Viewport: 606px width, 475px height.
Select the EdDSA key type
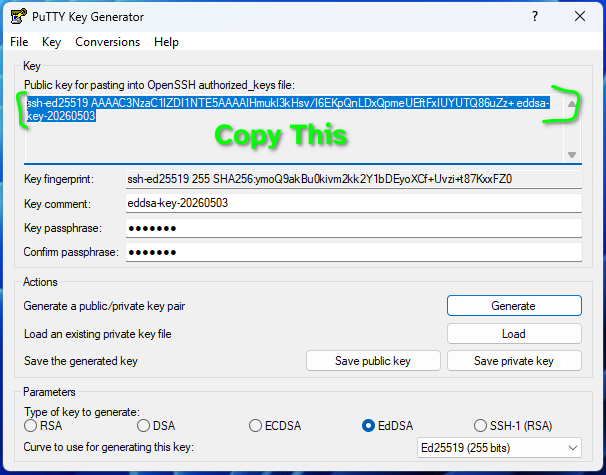388,426
